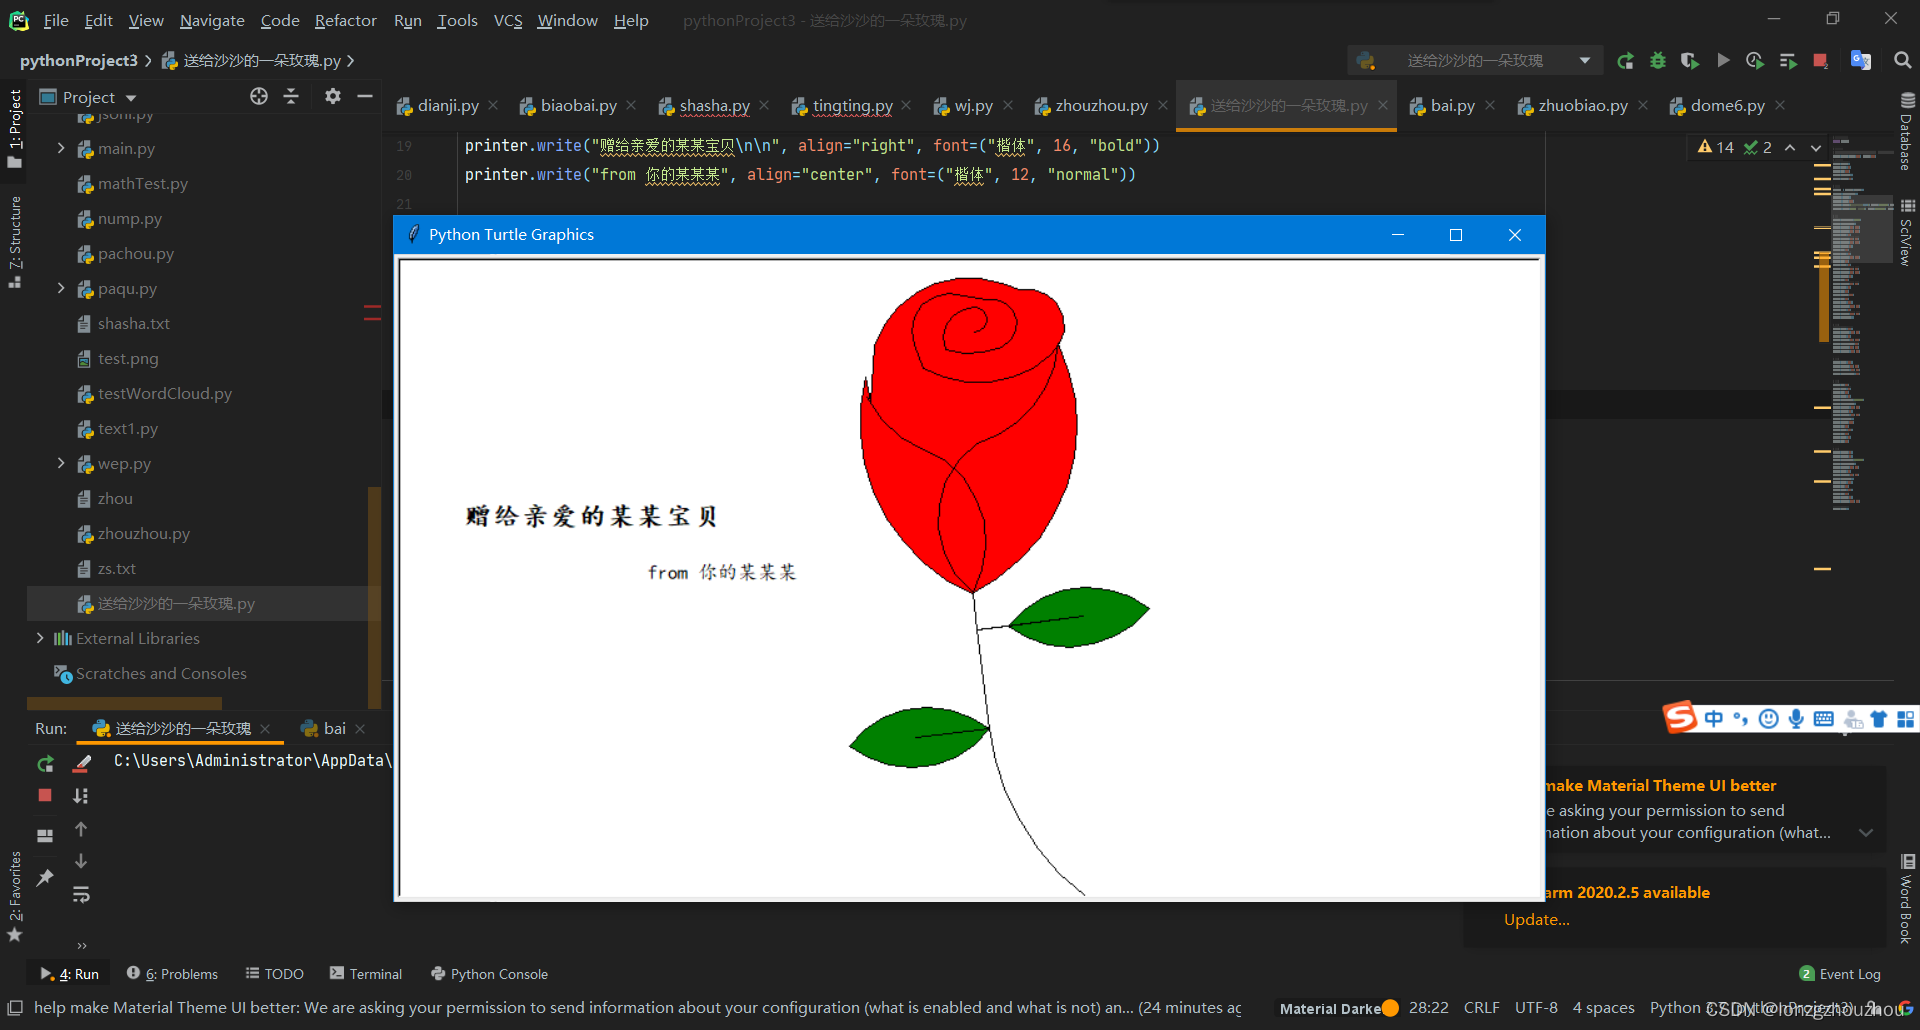Clear the Run console output with eraser icon
Viewport: 1920px width, 1030px height.
81,762
